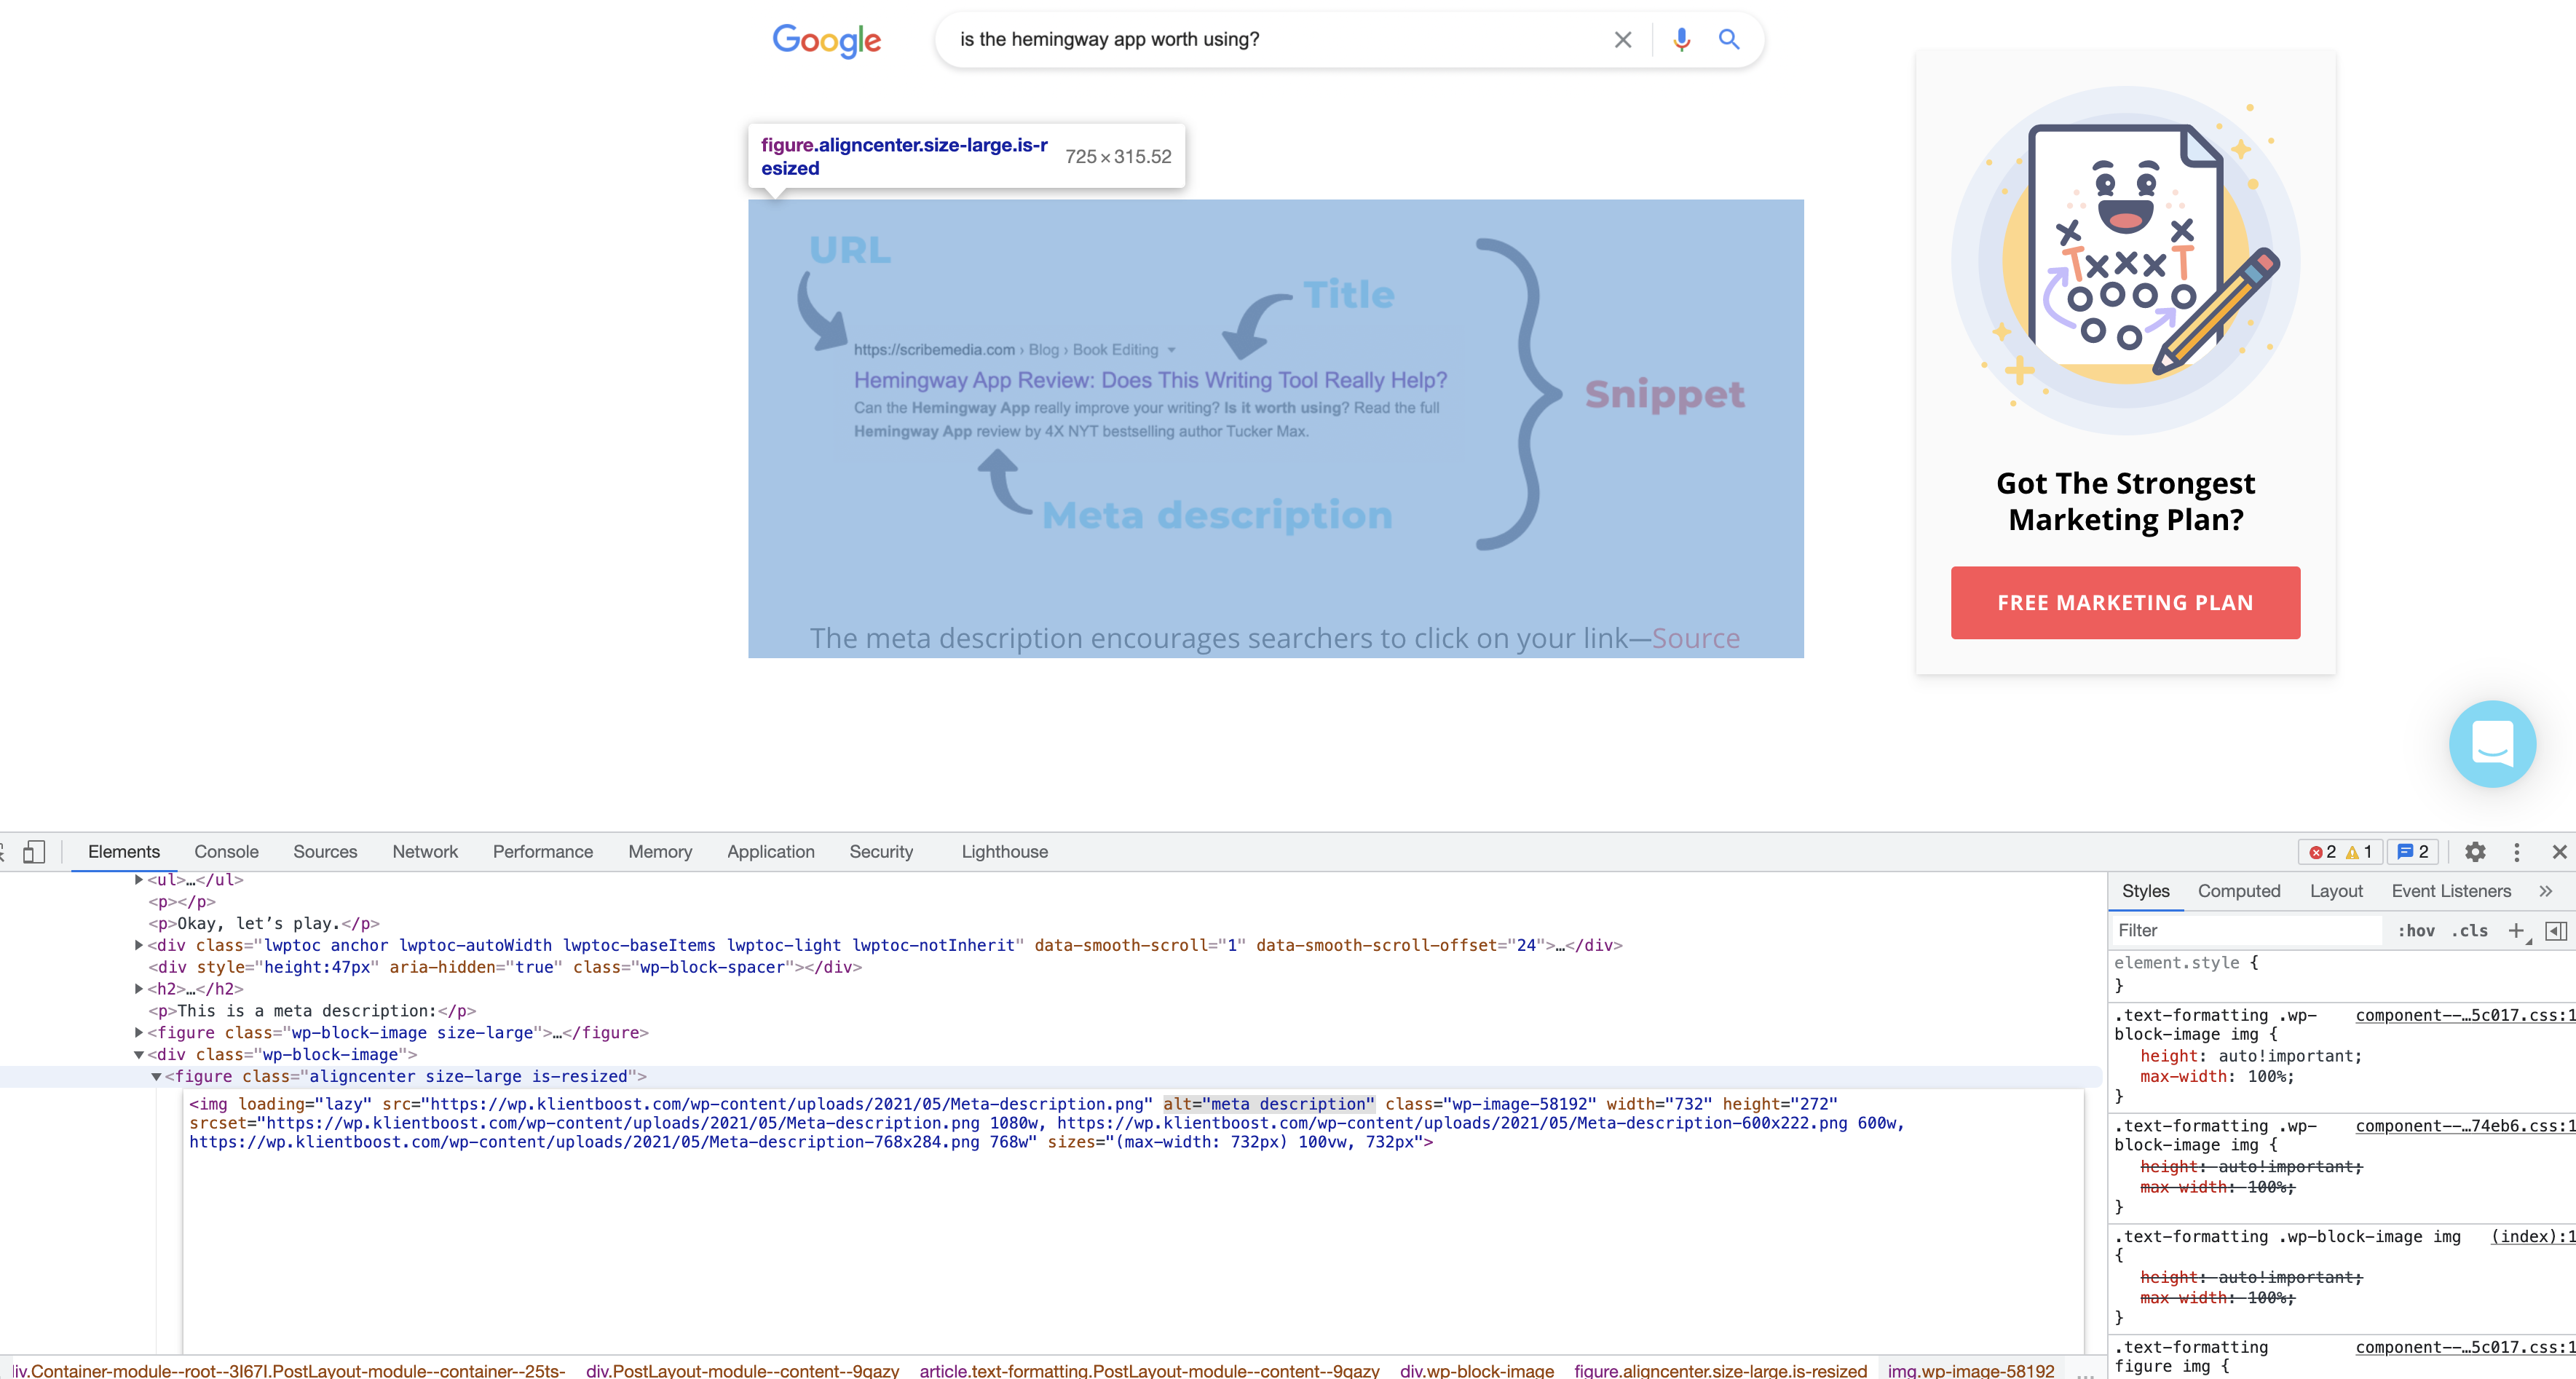The image size is (2576, 1379).
Task: Open component--…74eb6.css:1 source link
Action: [2465, 1126]
